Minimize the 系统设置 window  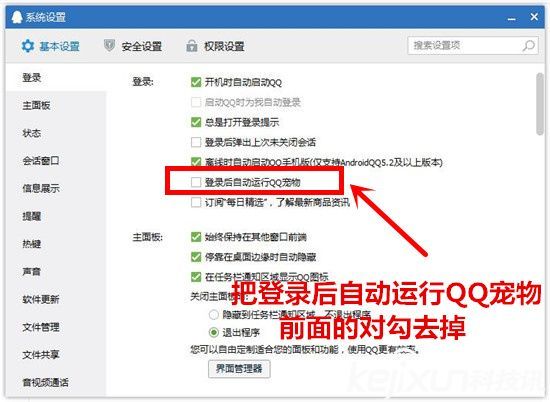(512, 19)
